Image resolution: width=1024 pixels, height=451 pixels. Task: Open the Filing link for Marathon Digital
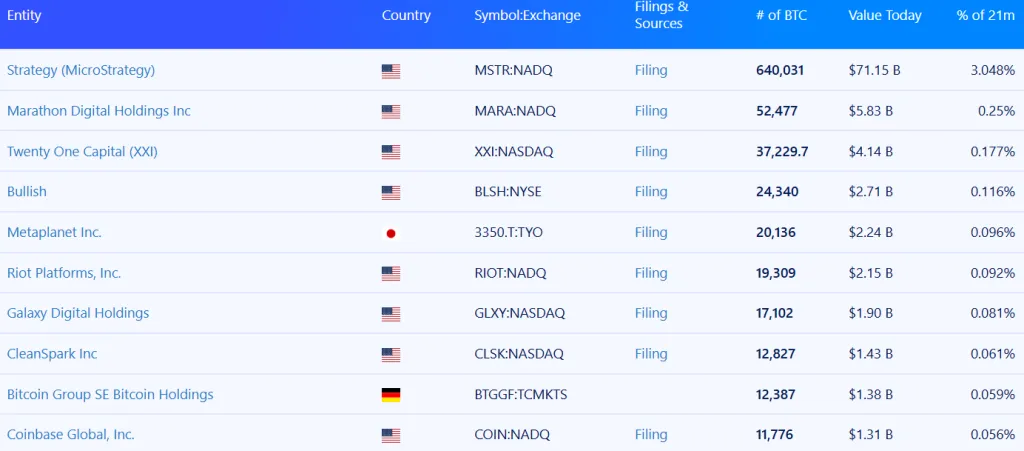[651, 111]
